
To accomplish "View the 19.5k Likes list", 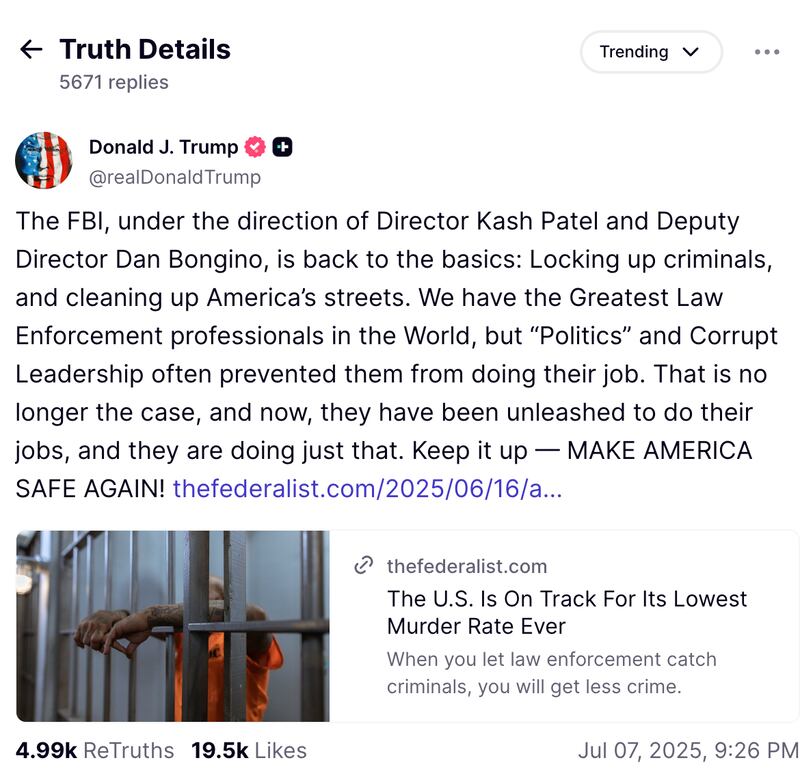I will [249, 750].
